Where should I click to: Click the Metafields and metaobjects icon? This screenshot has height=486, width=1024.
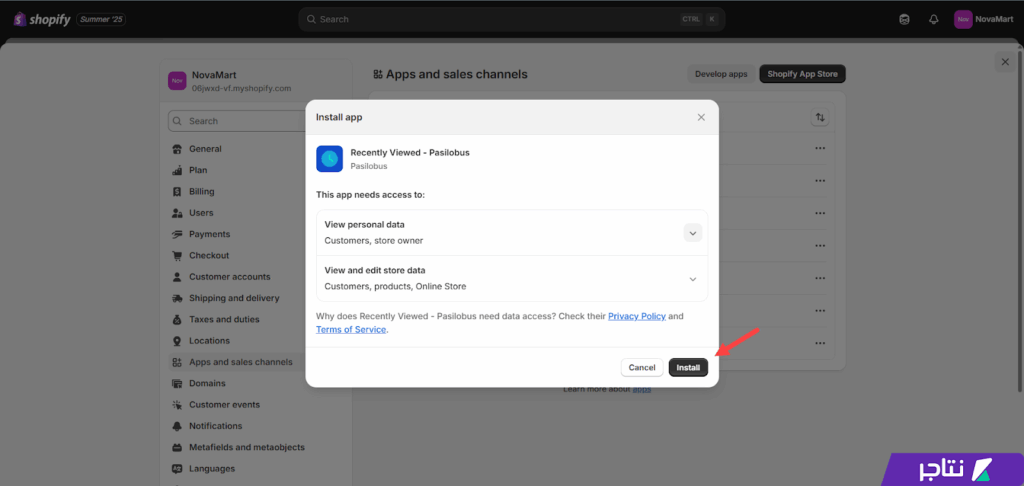click(176, 447)
